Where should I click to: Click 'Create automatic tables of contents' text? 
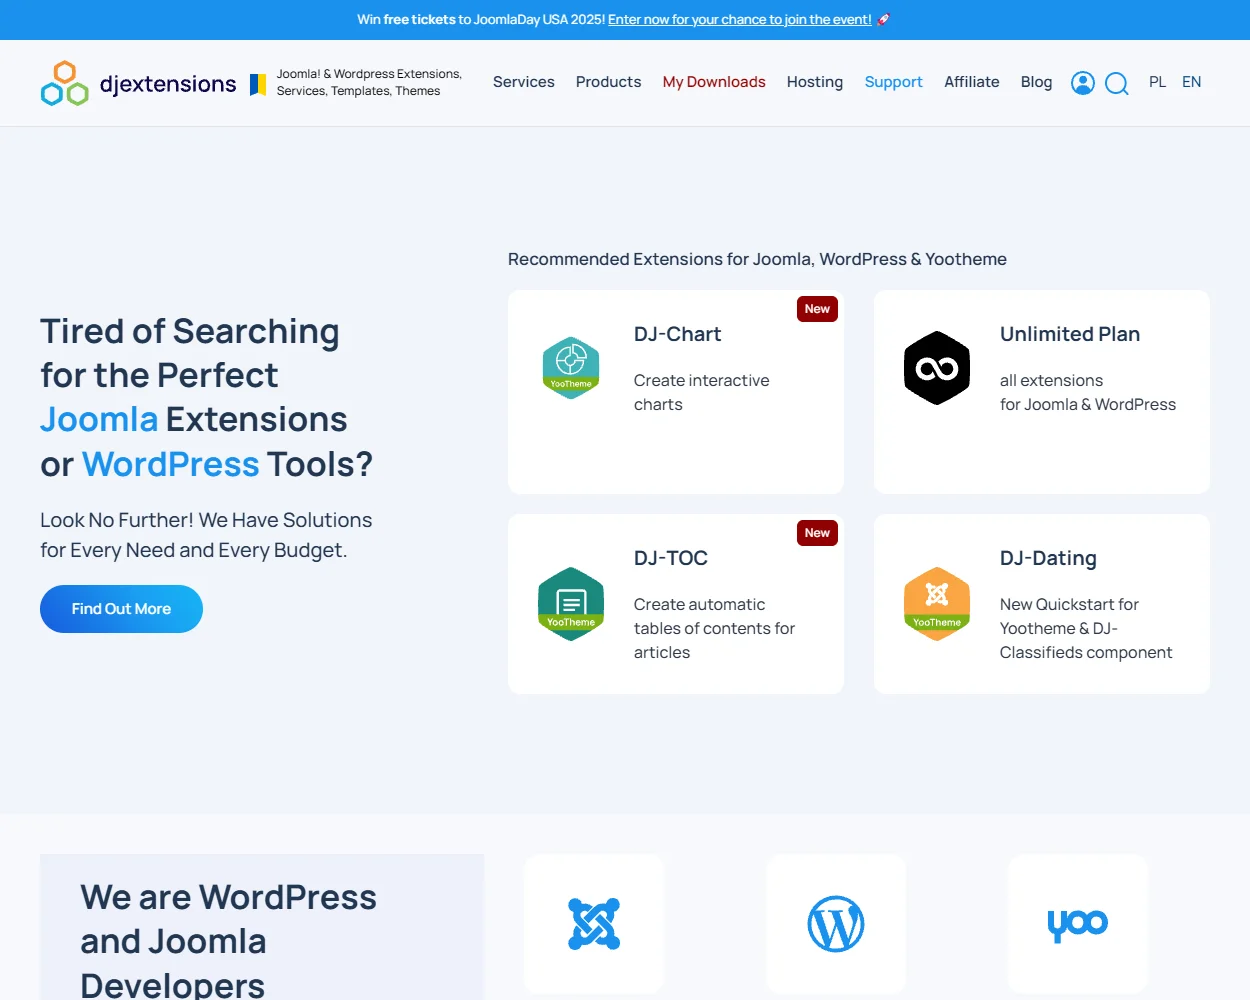(714, 628)
